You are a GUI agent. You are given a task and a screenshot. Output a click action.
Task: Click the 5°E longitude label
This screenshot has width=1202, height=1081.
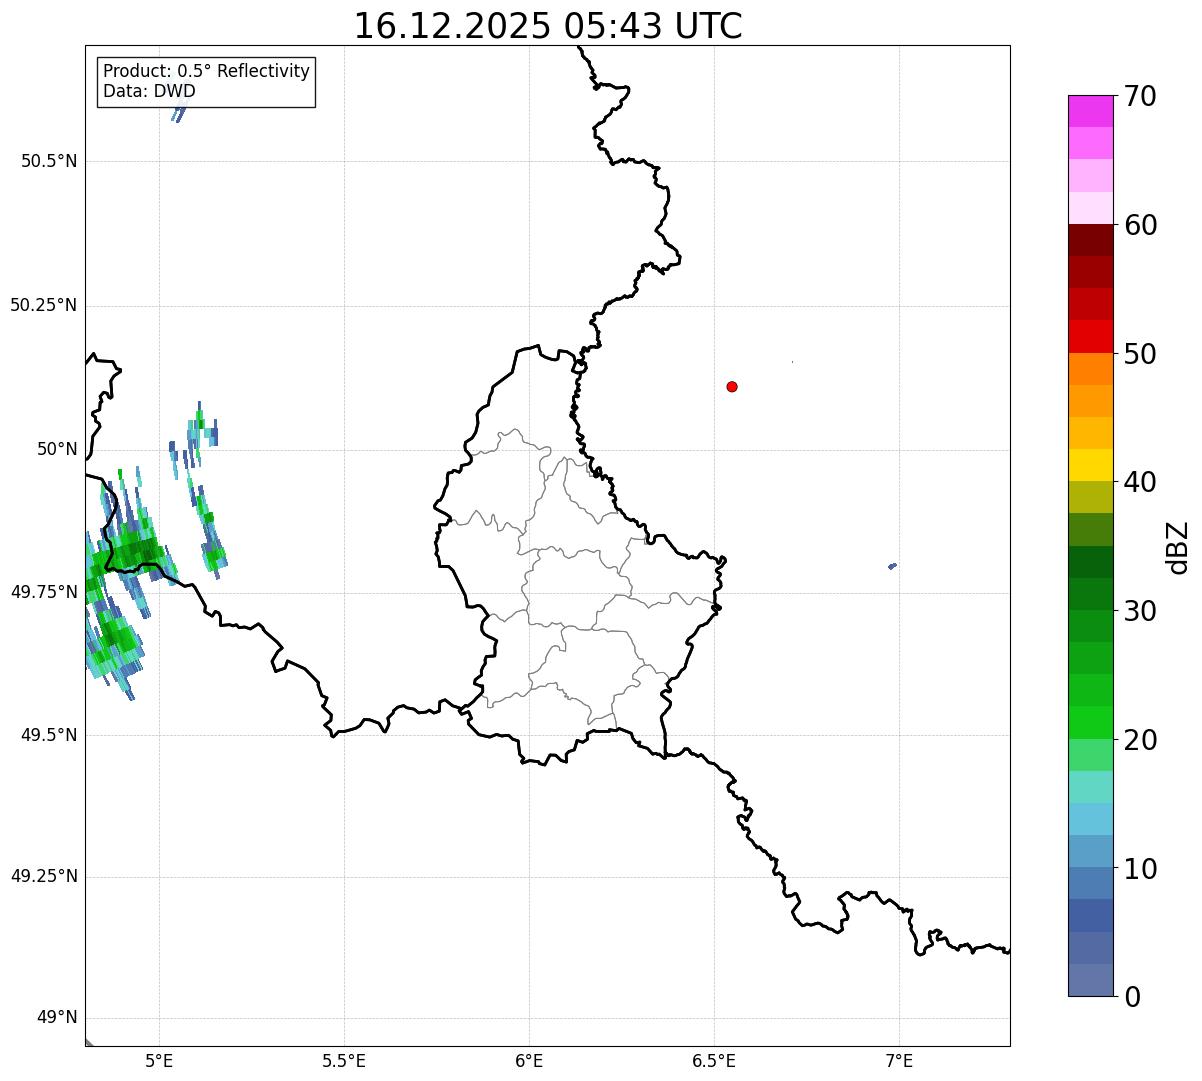pyautogui.click(x=159, y=1060)
